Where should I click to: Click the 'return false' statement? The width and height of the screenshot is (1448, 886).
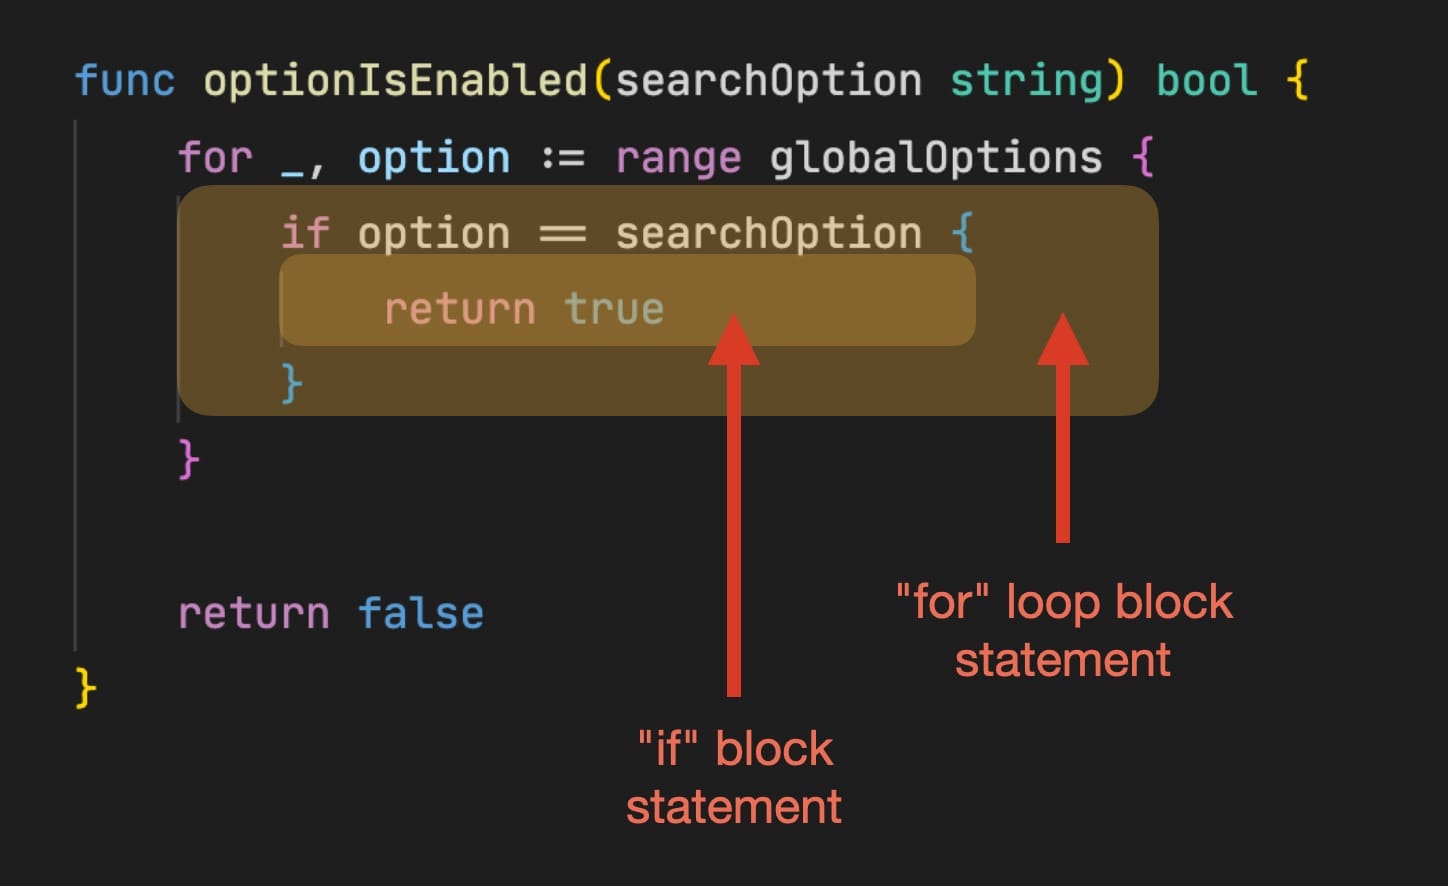pos(331,613)
